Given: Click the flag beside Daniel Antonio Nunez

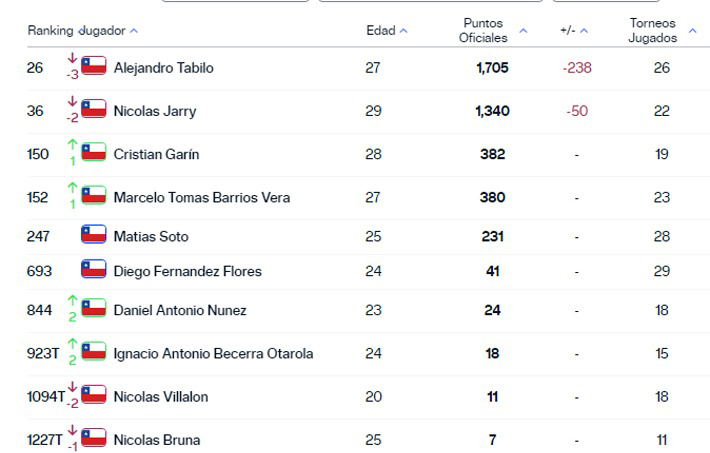Looking at the screenshot, I should [x=94, y=309].
